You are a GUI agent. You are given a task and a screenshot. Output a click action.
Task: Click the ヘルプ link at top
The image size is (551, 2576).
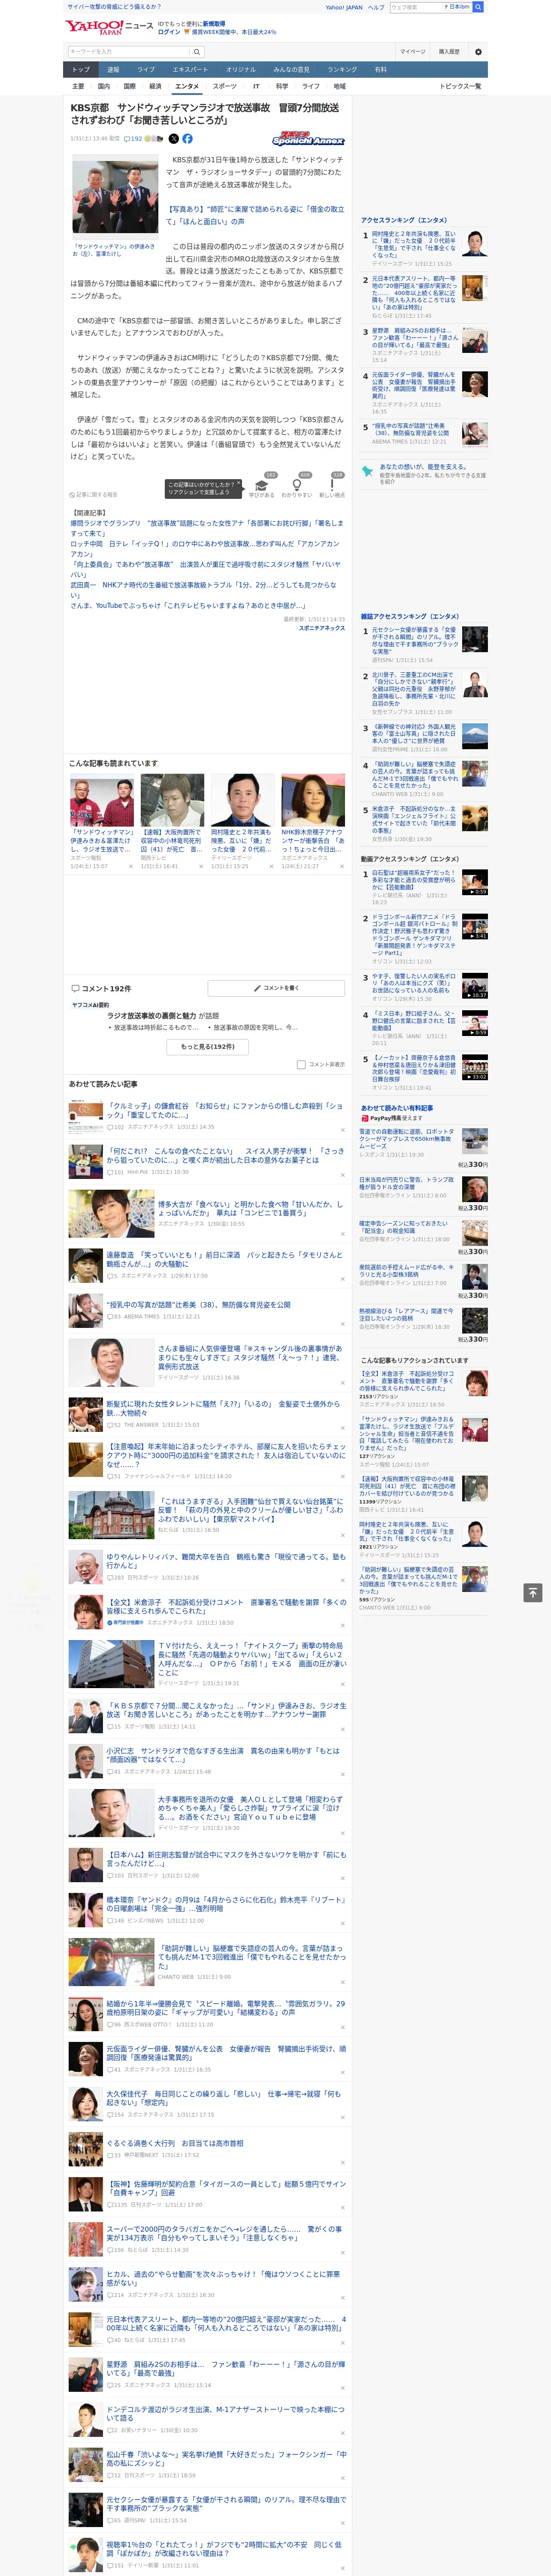point(376,7)
